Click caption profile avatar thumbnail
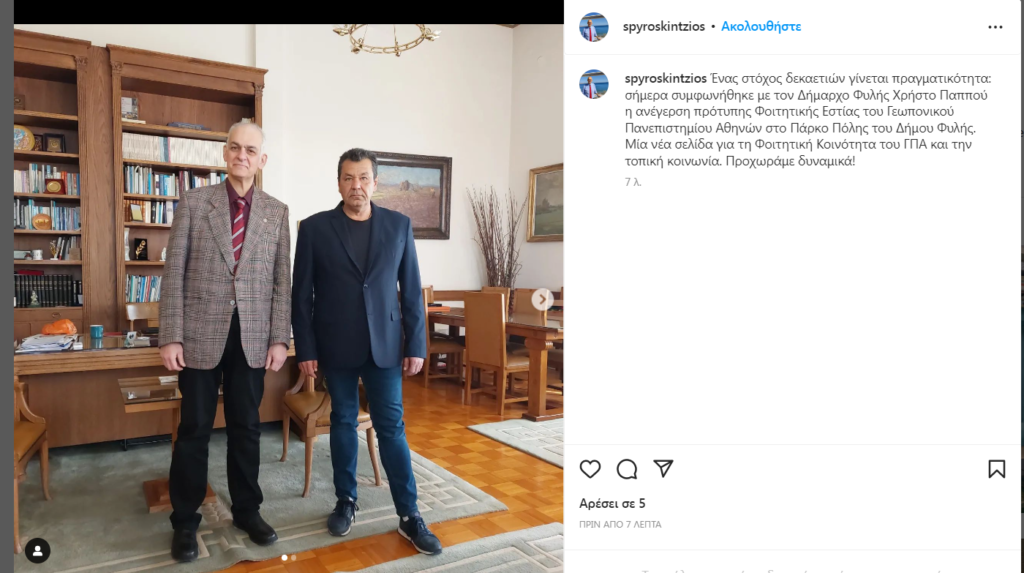Screen dimensions: 1024x573 pos(594,84)
